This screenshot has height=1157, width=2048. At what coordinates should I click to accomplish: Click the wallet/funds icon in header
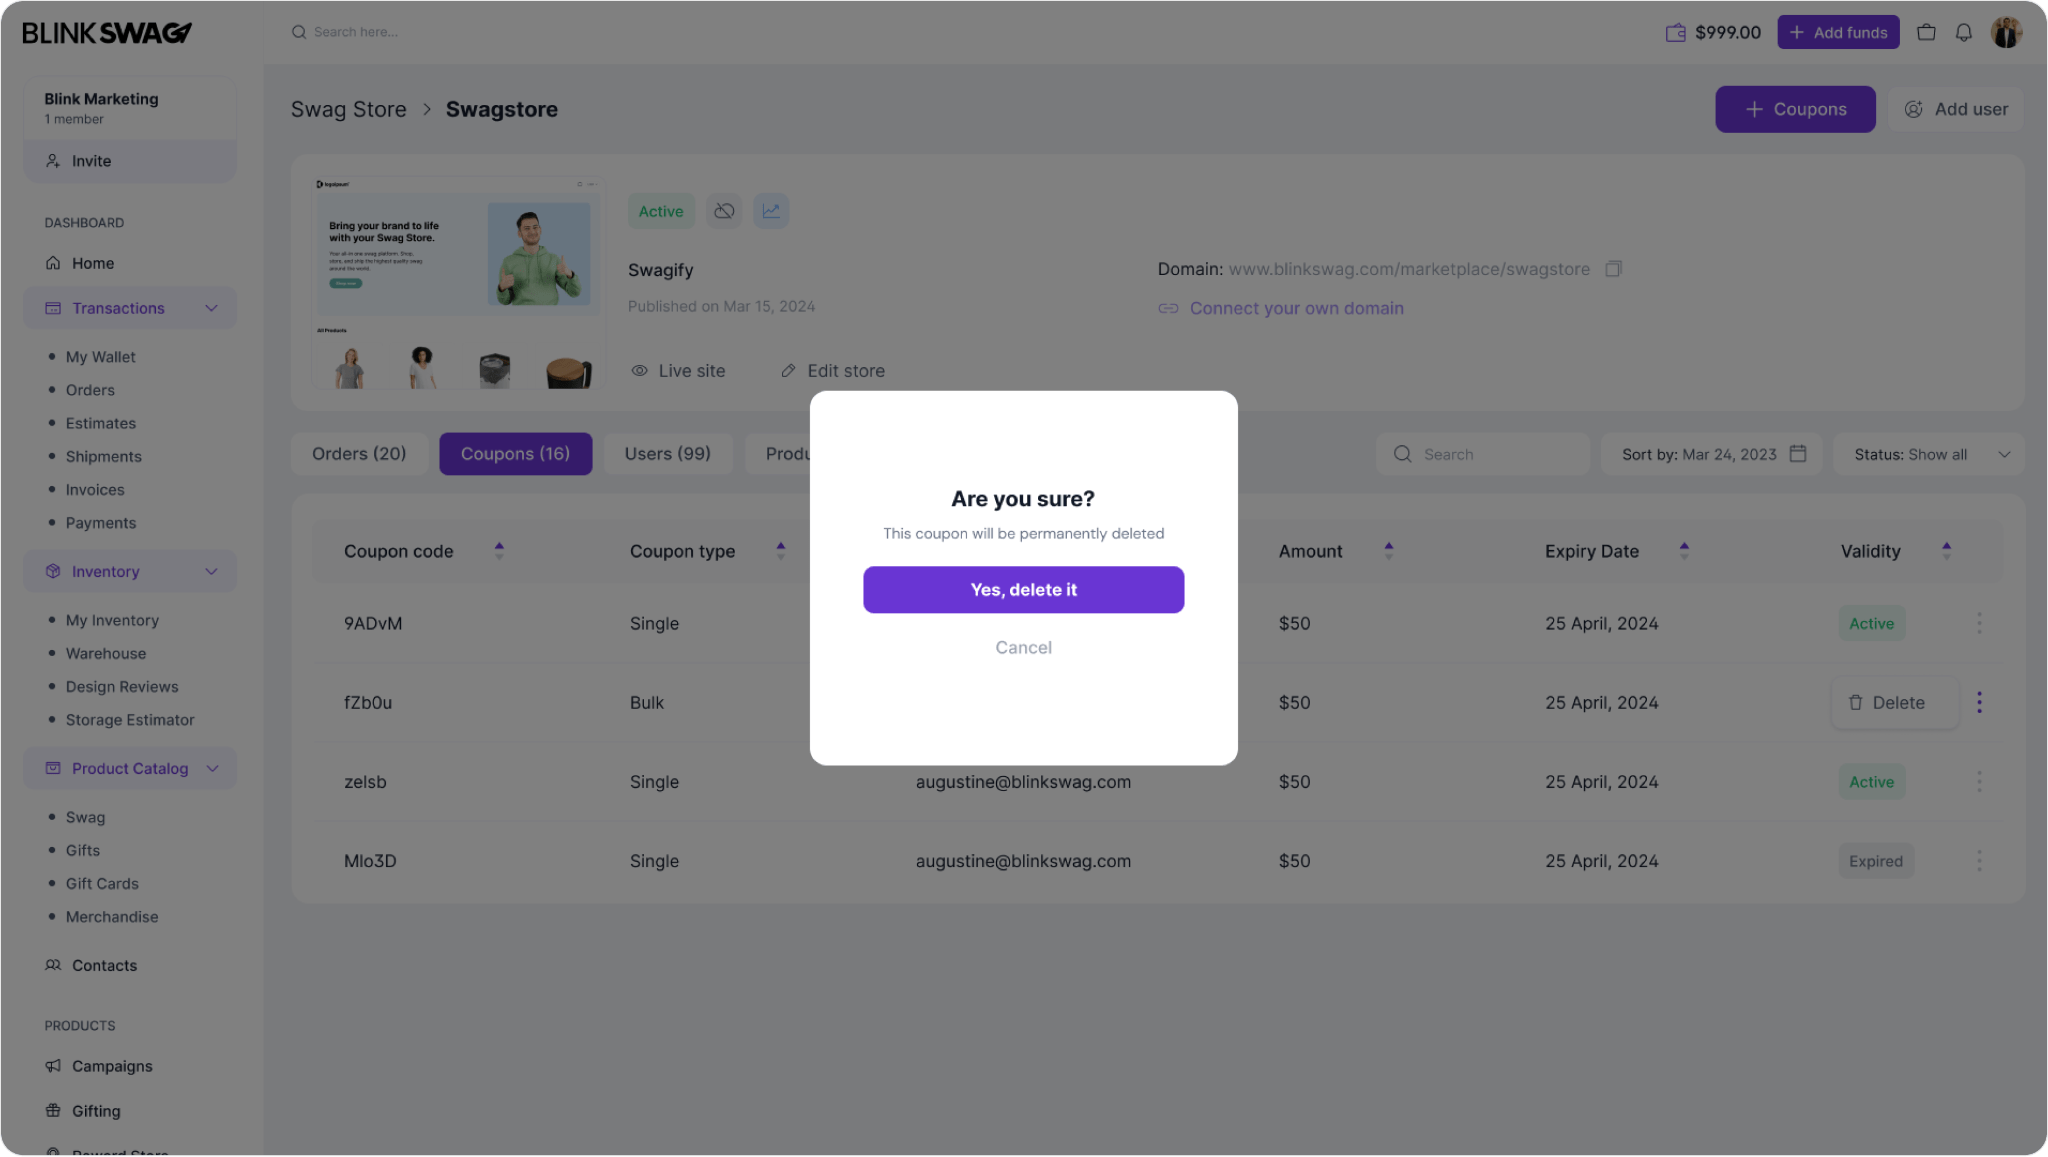tap(1675, 31)
